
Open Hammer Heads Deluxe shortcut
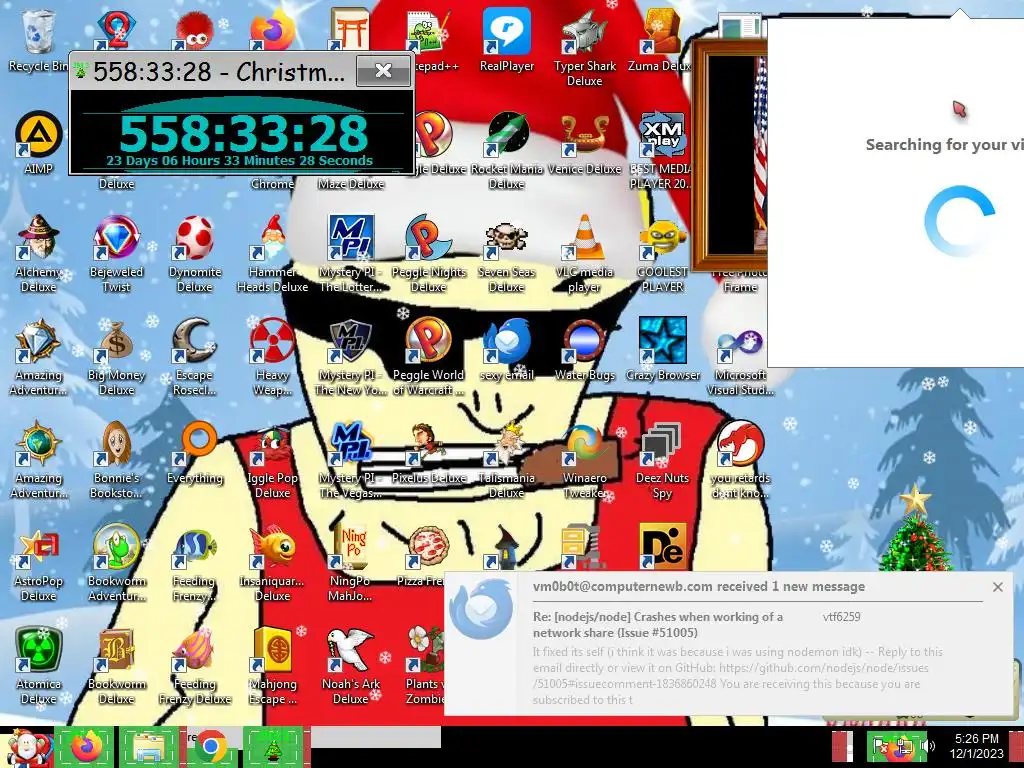[272, 255]
